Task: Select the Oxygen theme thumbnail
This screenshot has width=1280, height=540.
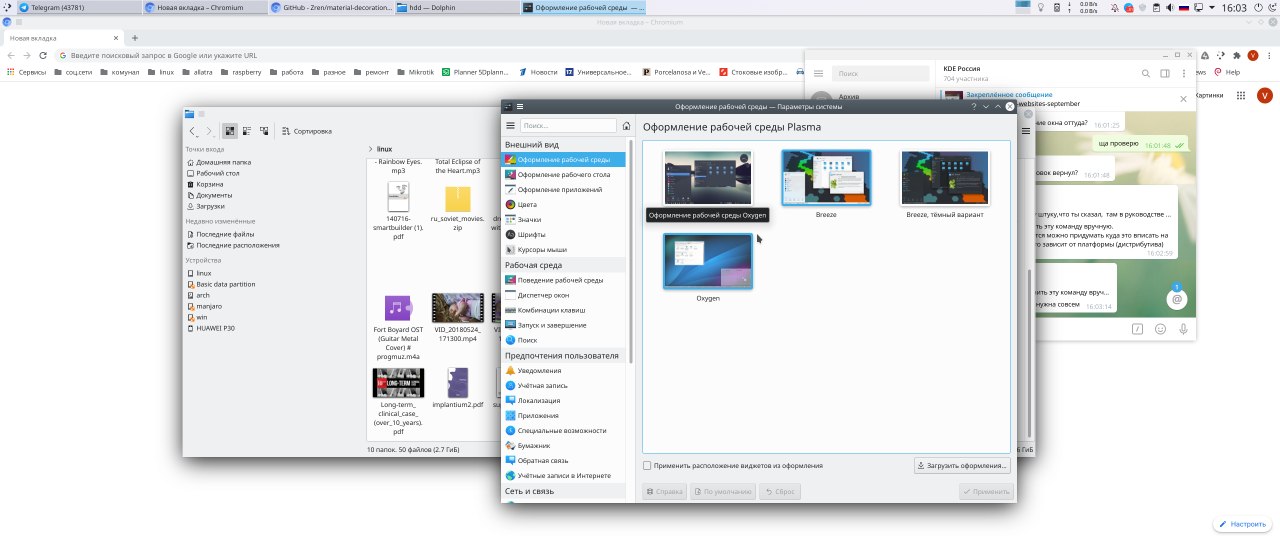Action: pos(708,261)
